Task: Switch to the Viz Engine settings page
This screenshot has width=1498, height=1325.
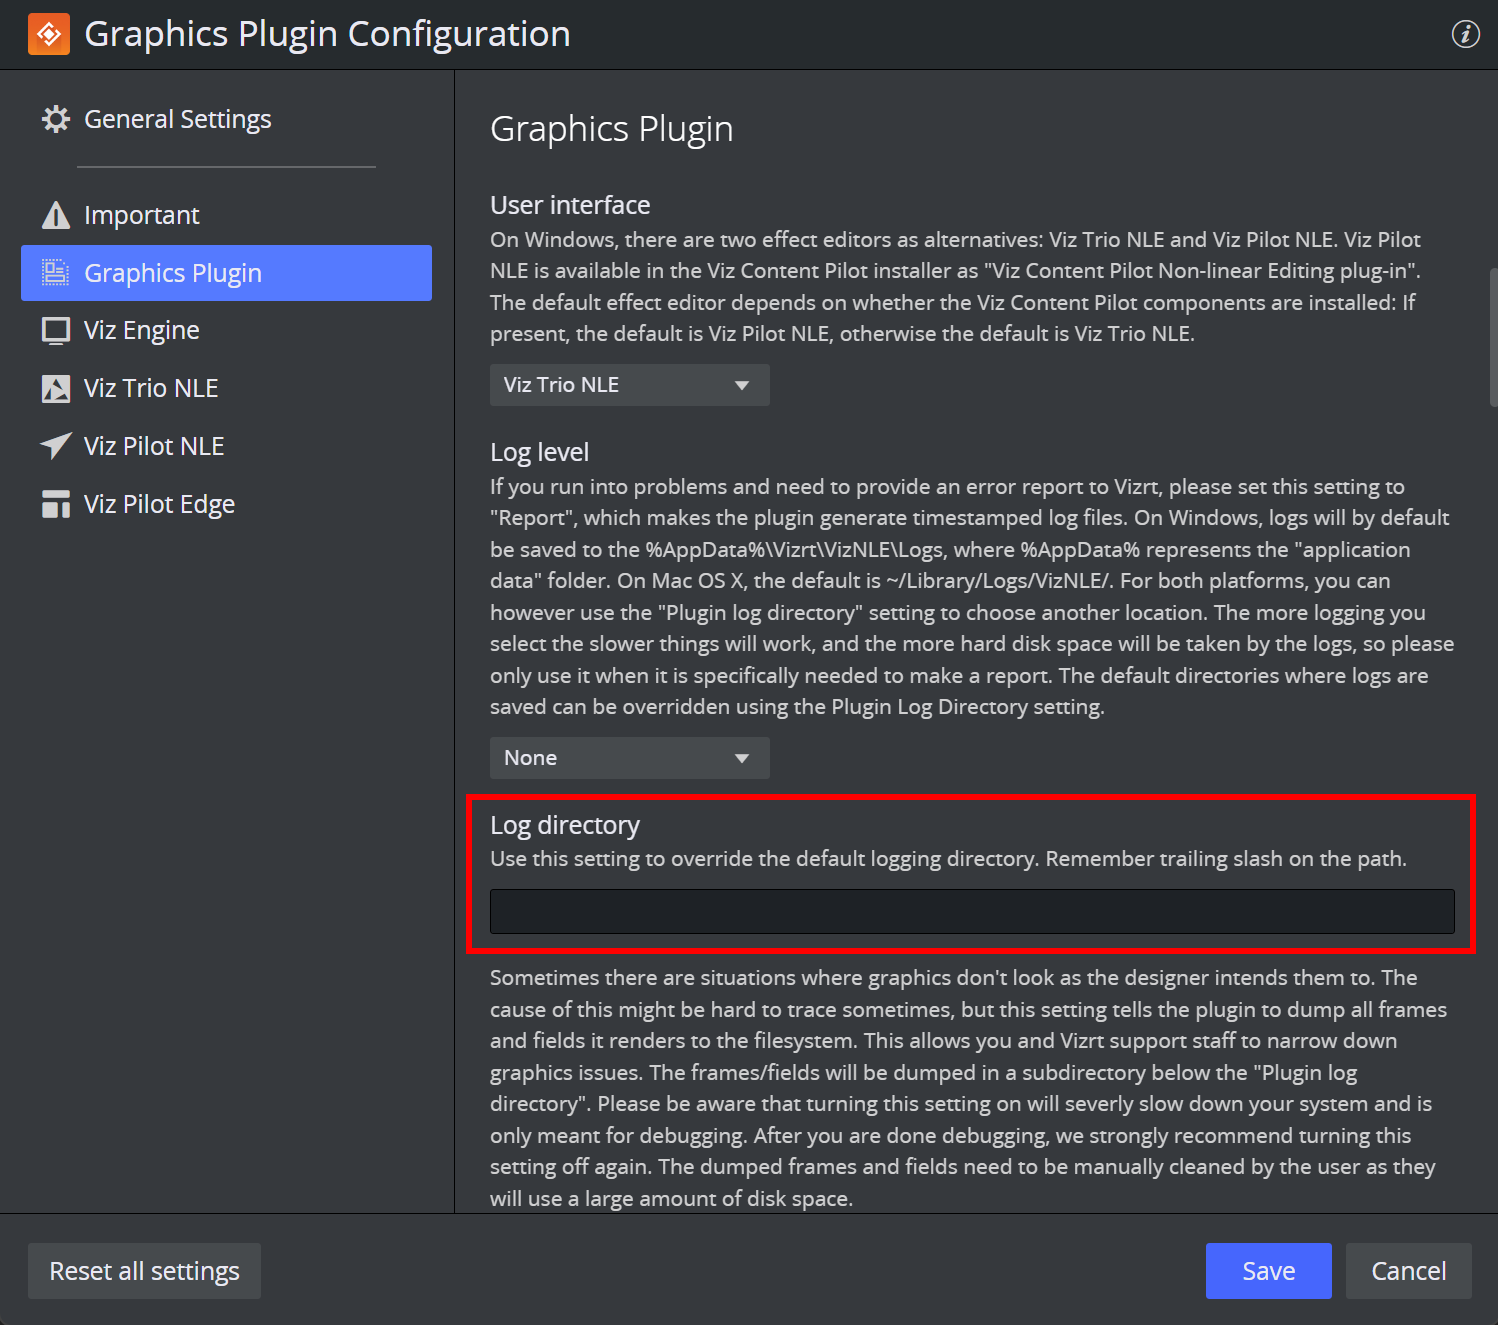Action: tap(141, 330)
